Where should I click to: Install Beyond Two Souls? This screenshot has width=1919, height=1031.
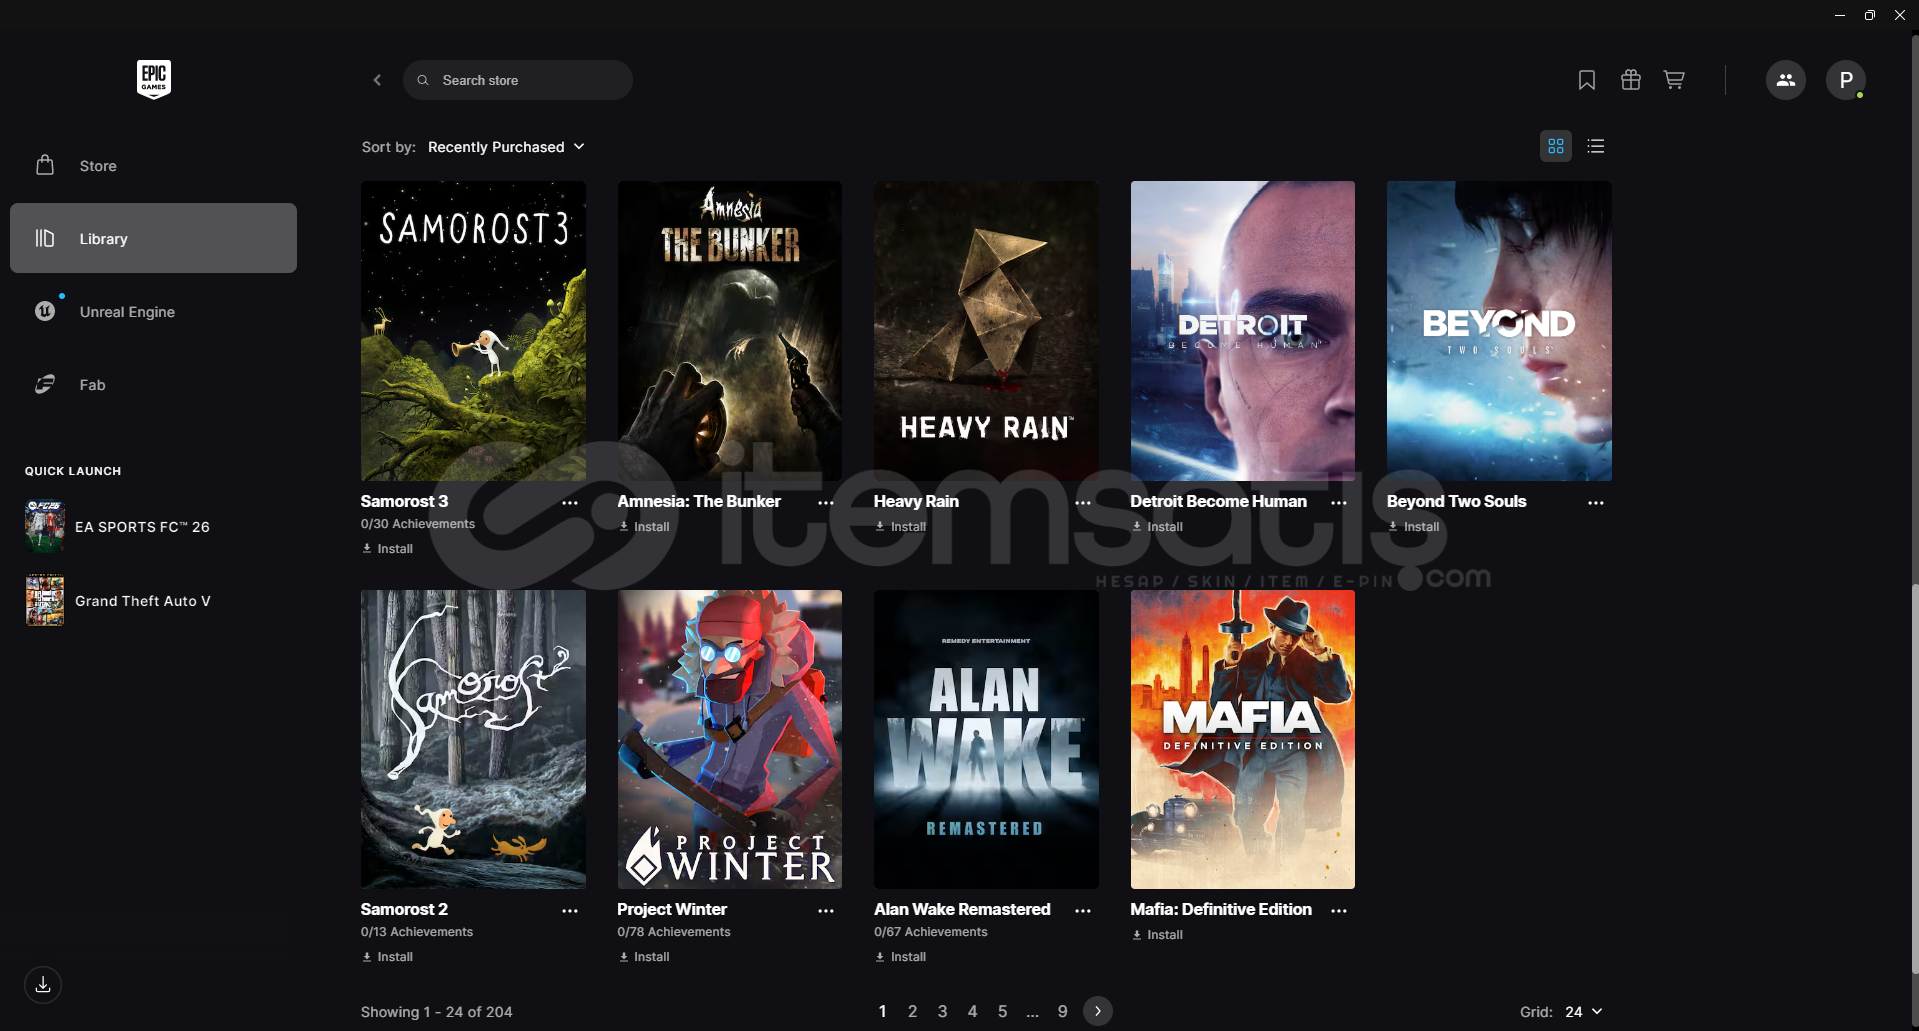[x=1414, y=527]
